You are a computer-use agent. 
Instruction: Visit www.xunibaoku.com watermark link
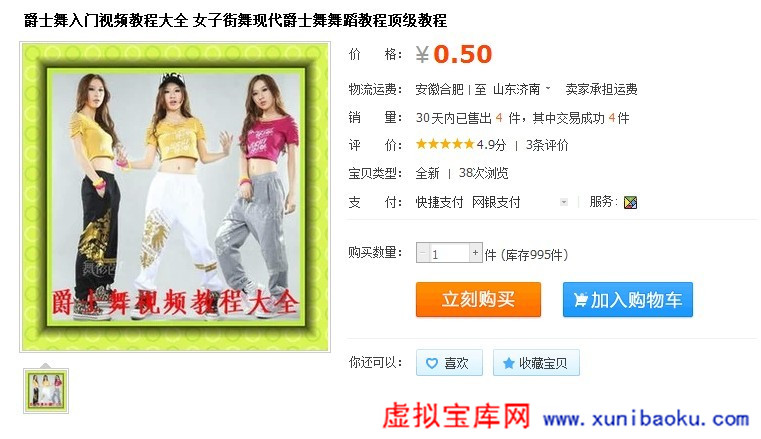[x=646, y=419]
